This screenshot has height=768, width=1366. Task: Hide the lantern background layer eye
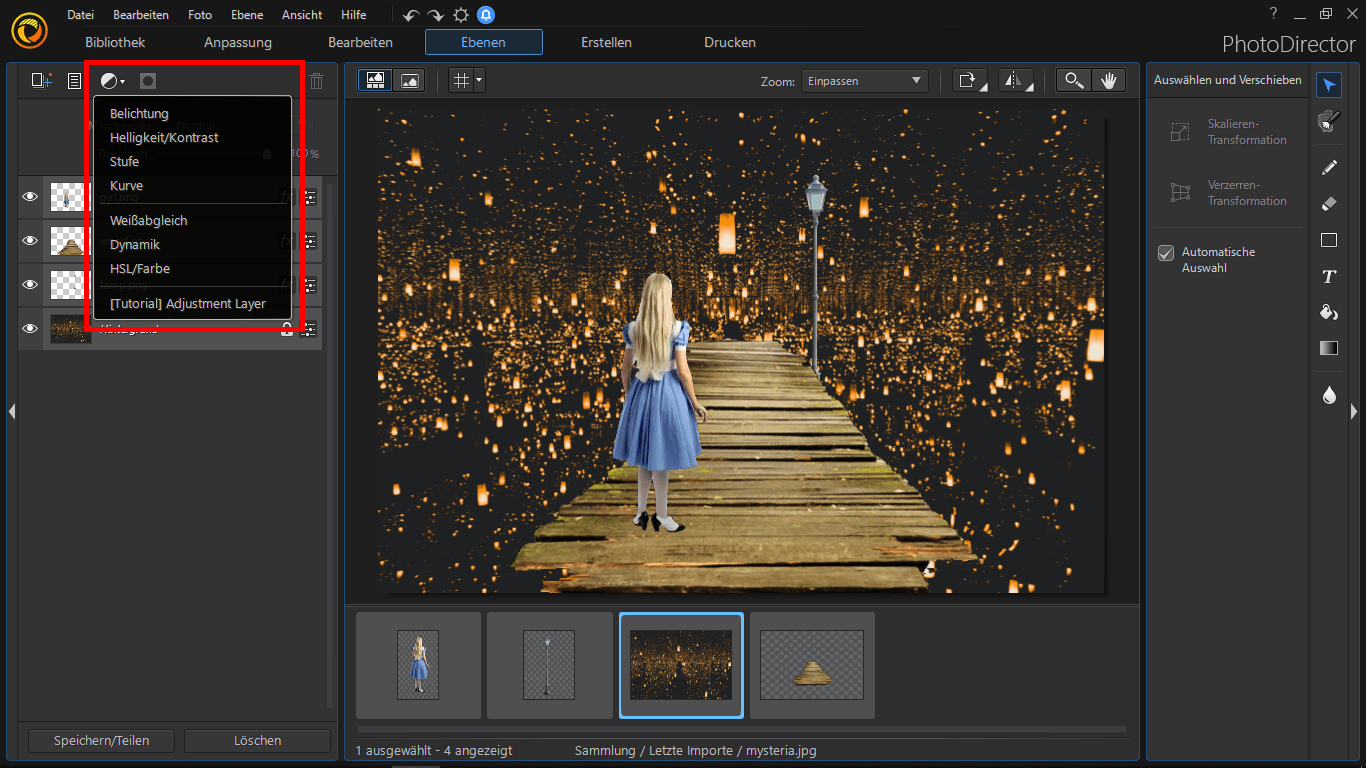[x=30, y=328]
